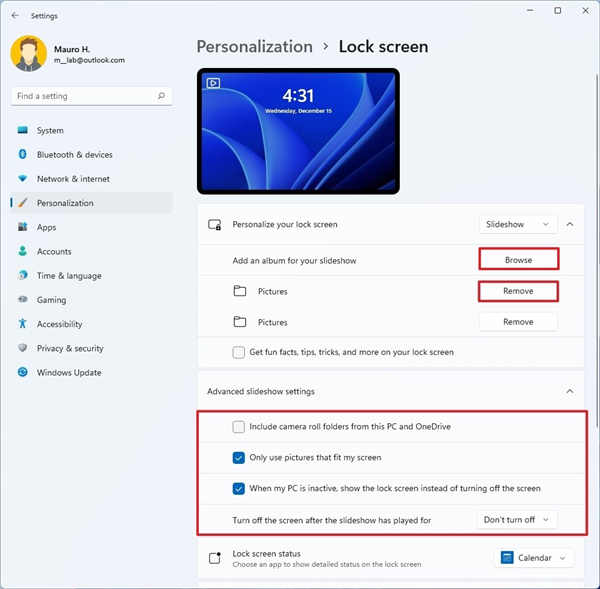Go to Bluetooth & devices settings

91,154
